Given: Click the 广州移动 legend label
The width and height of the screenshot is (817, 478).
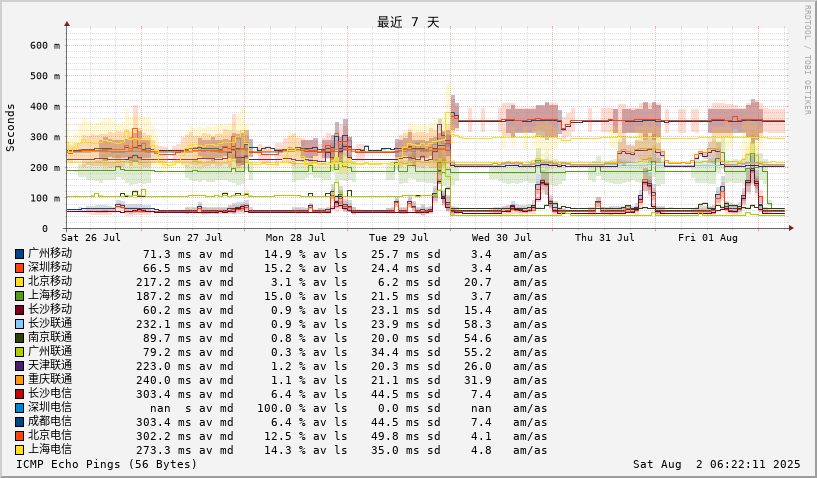Looking at the screenshot, I should click(x=50, y=253).
